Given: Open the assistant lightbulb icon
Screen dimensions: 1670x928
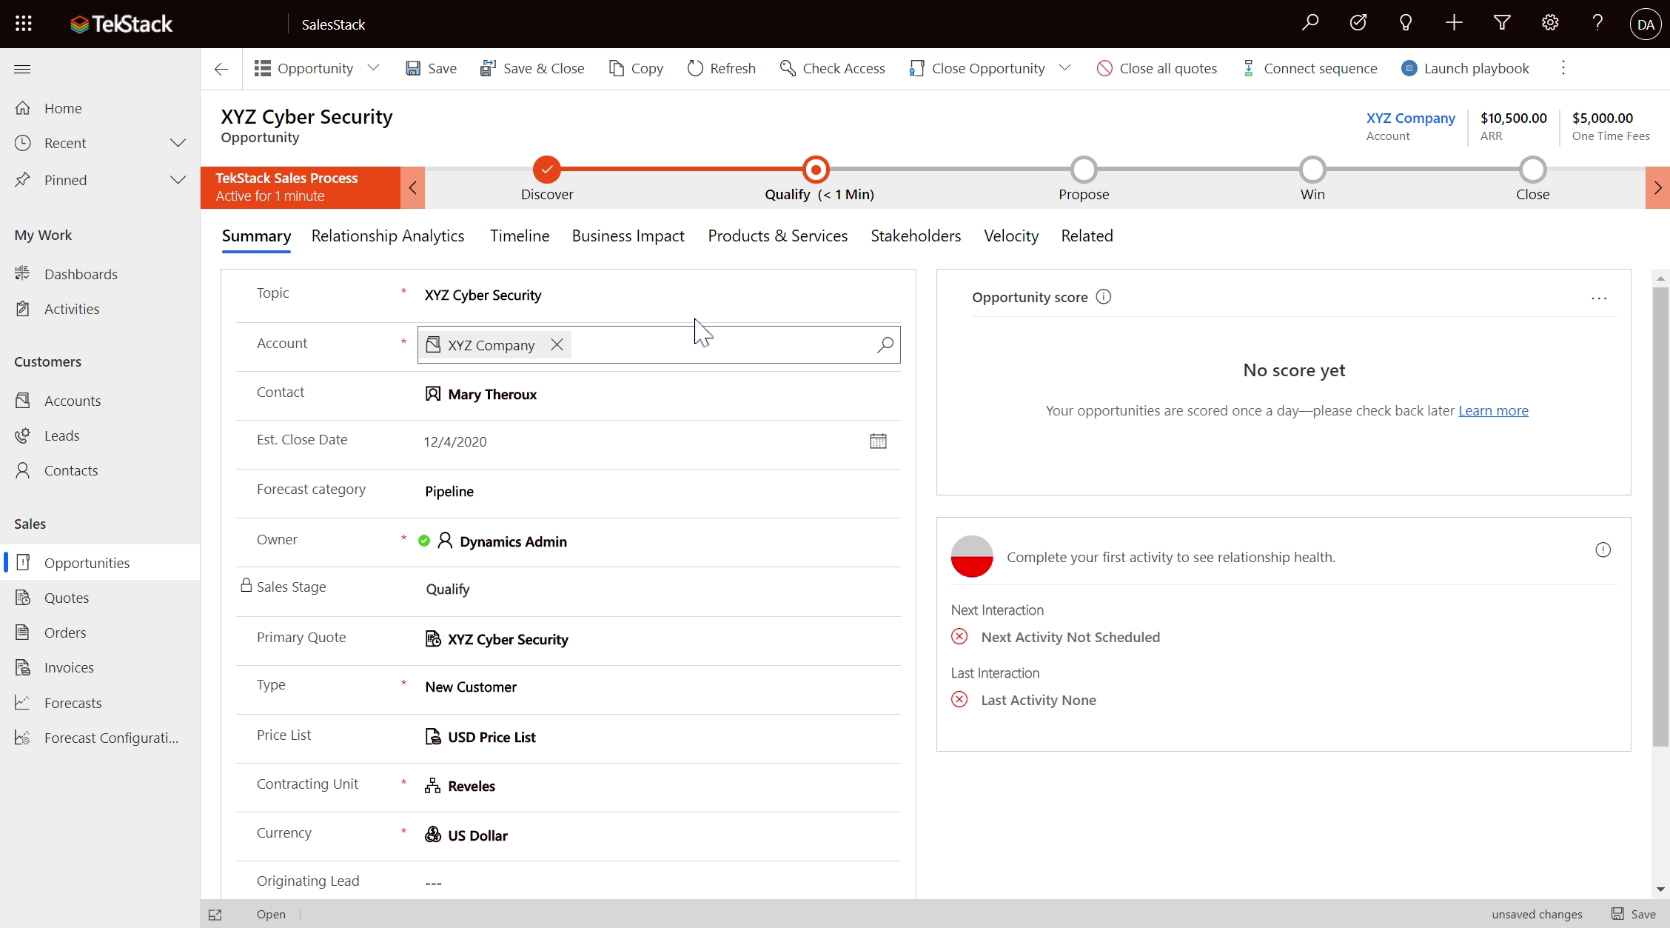Looking at the screenshot, I should 1406,22.
